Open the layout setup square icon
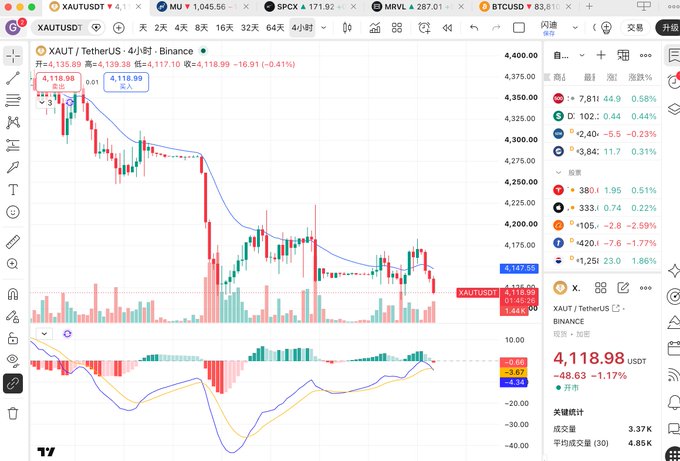 pyautogui.click(x=519, y=28)
